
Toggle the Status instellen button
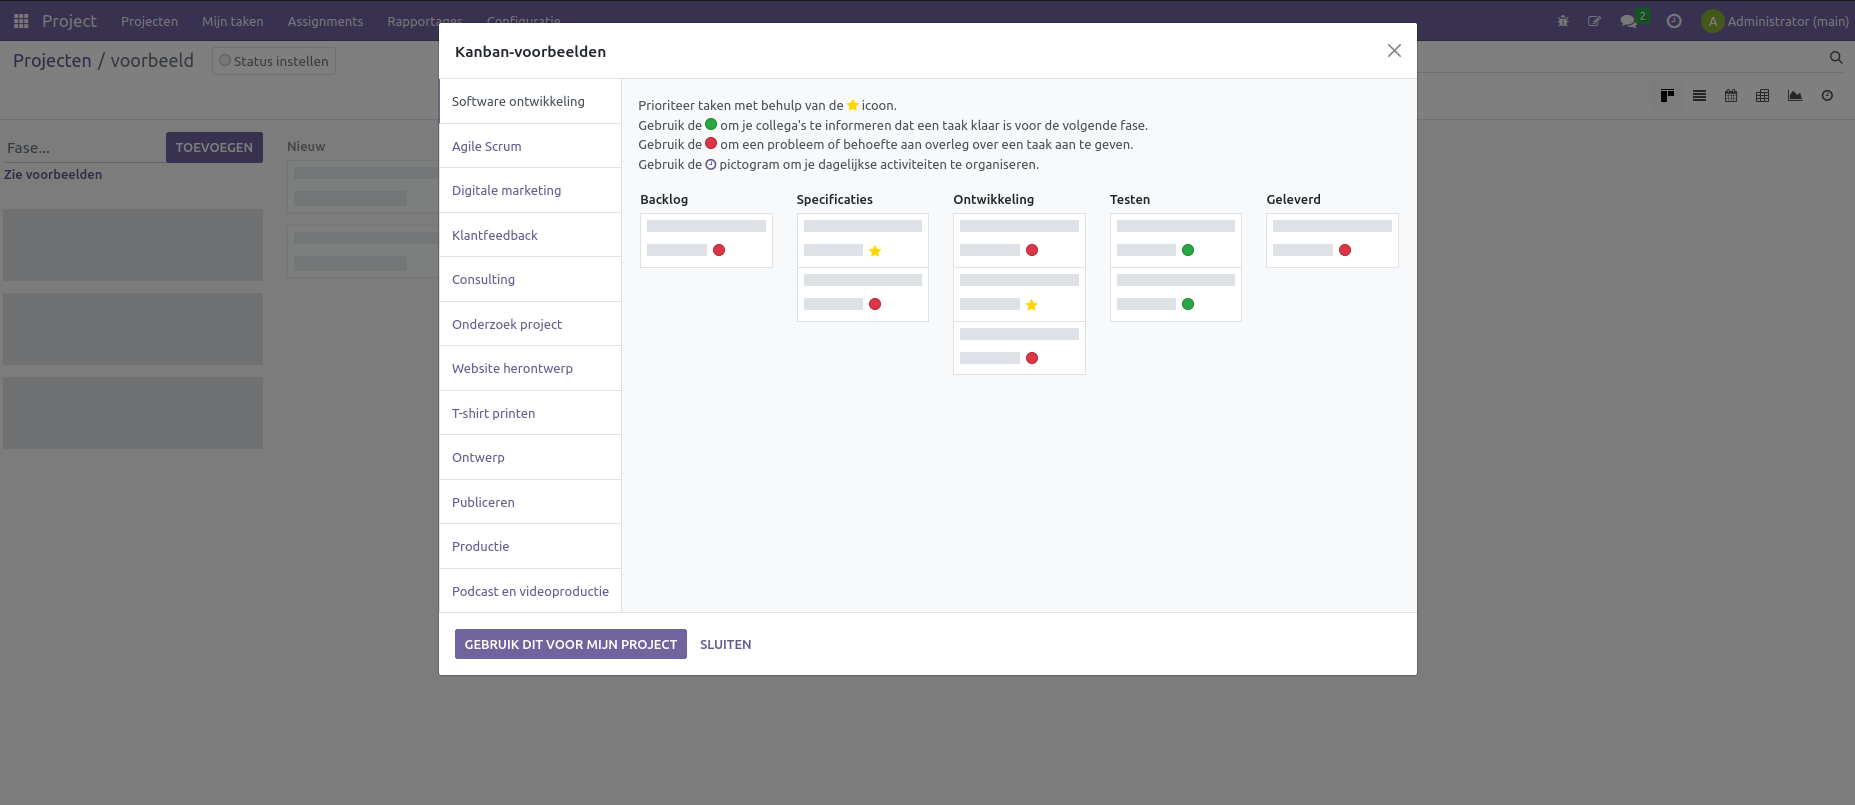(274, 61)
